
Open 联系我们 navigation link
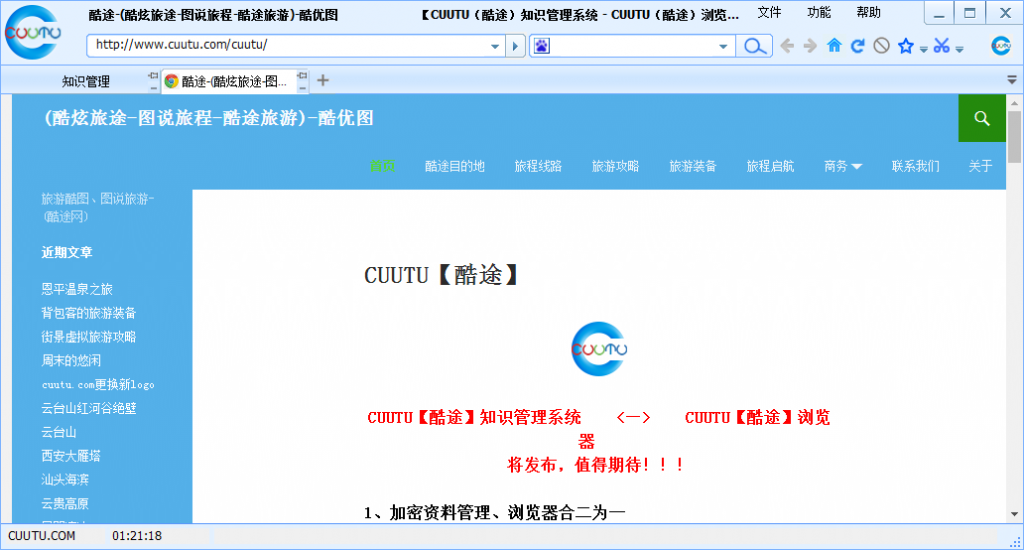[x=916, y=167]
